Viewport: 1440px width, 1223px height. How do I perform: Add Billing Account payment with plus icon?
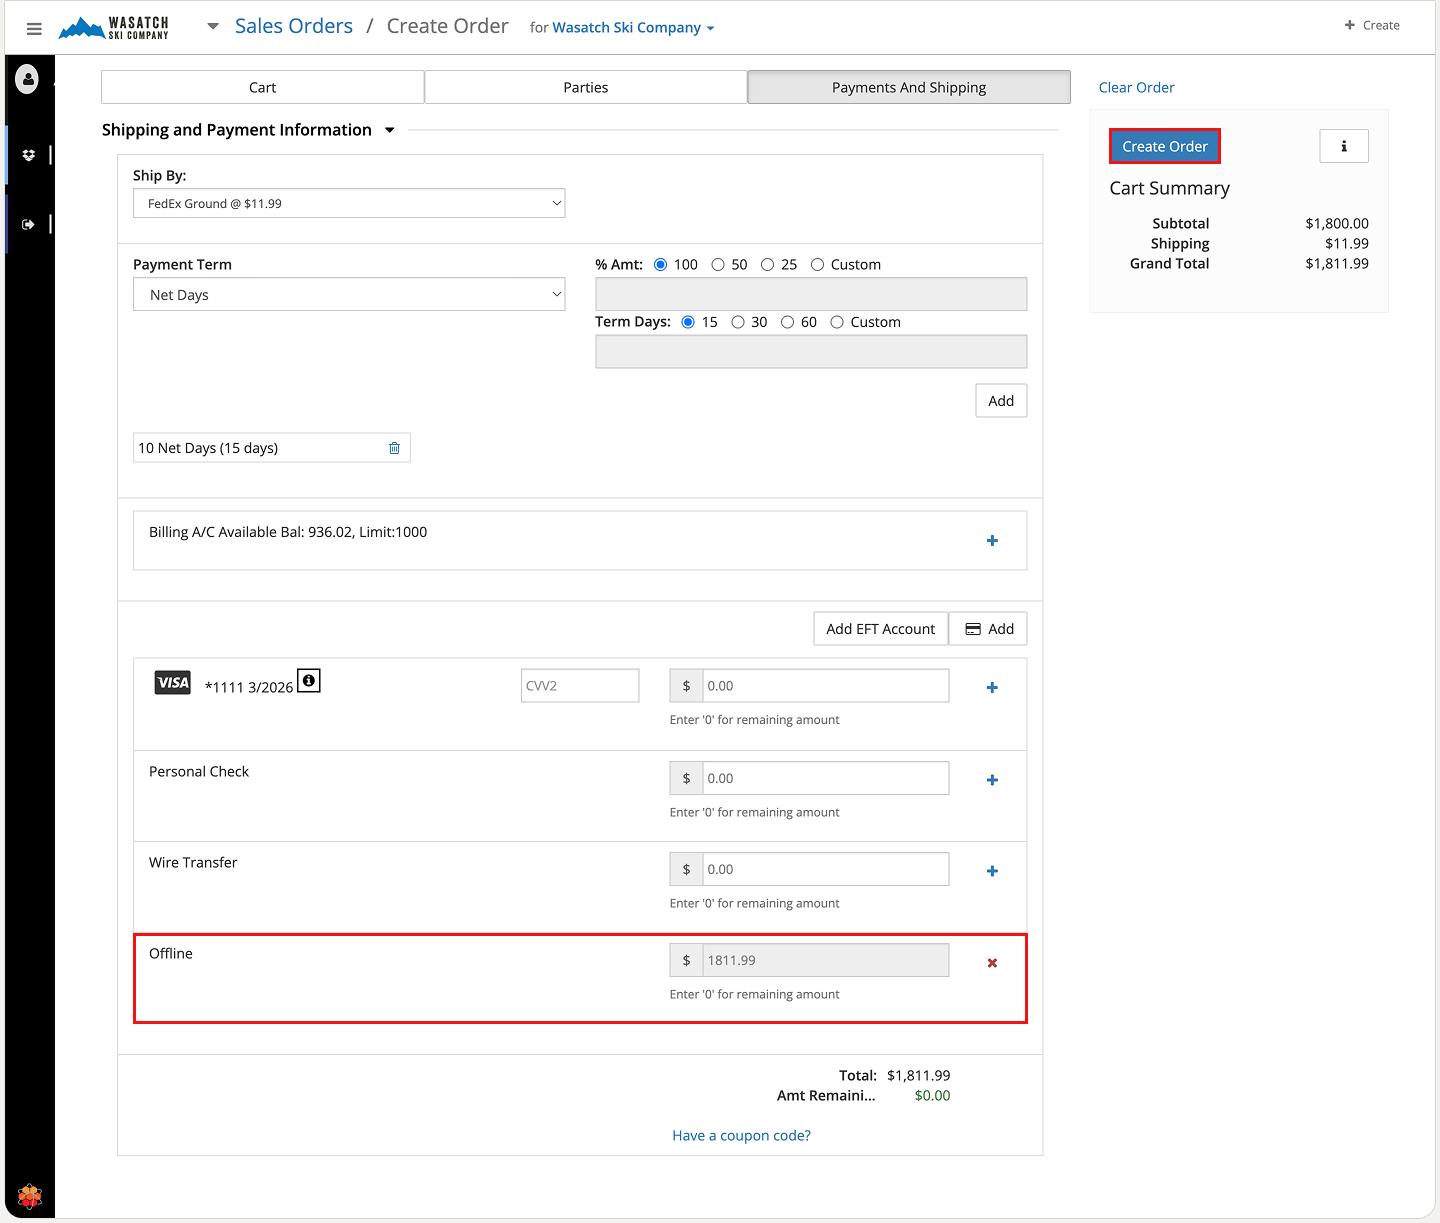tap(992, 541)
